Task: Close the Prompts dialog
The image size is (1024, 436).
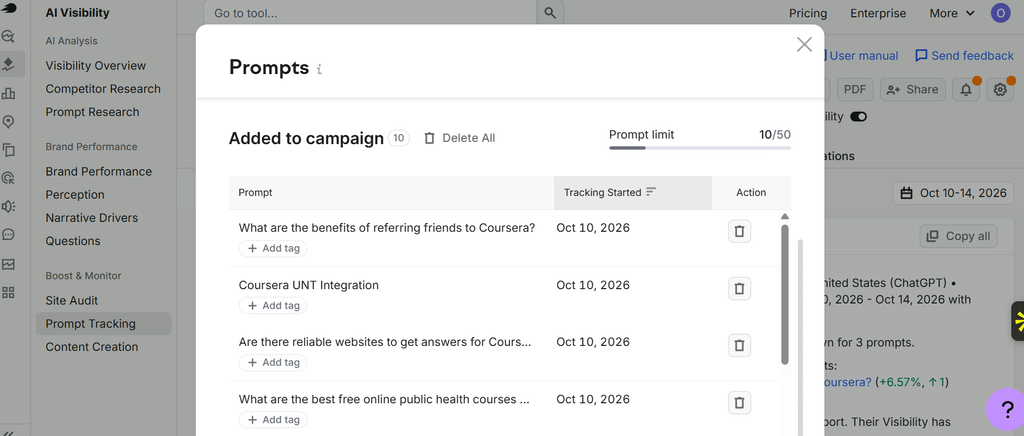Action: 805,44
